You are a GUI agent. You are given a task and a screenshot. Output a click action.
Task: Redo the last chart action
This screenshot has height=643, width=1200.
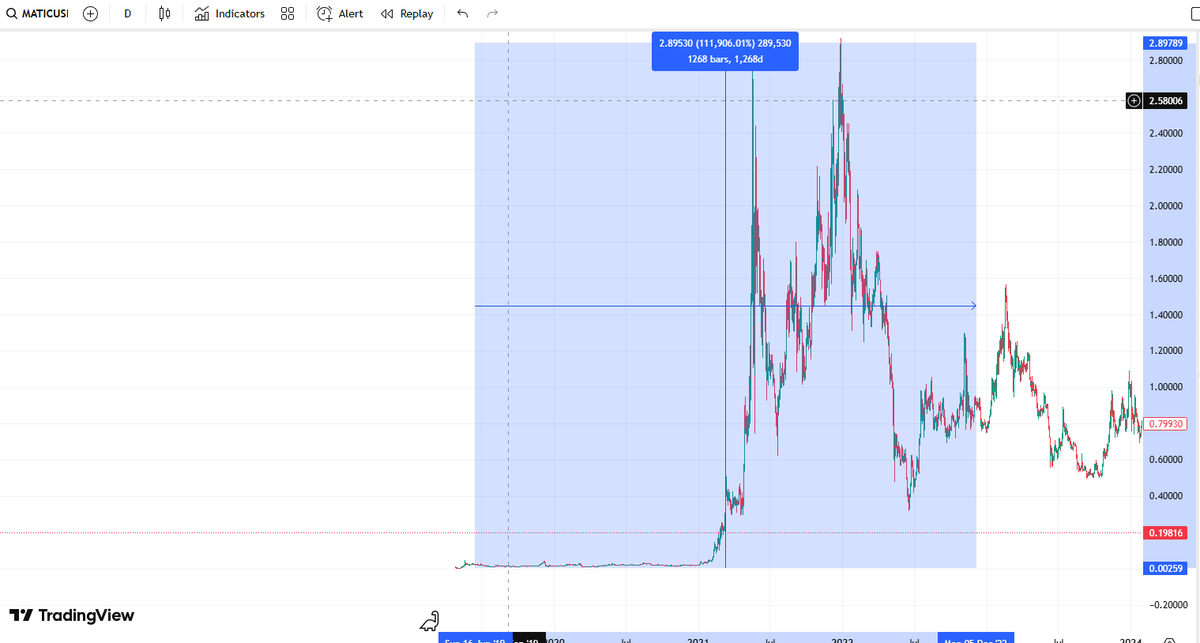(x=491, y=14)
